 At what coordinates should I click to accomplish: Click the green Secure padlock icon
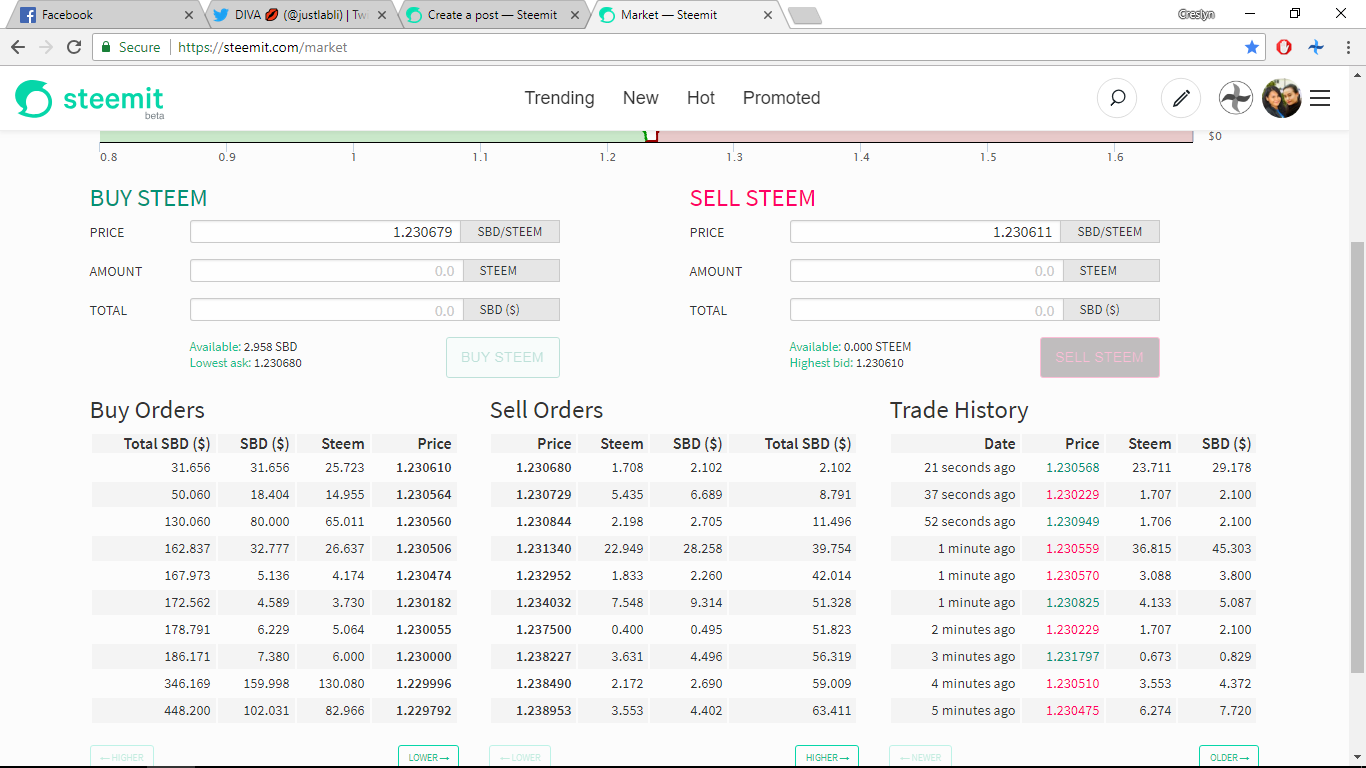click(x=106, y=47)
